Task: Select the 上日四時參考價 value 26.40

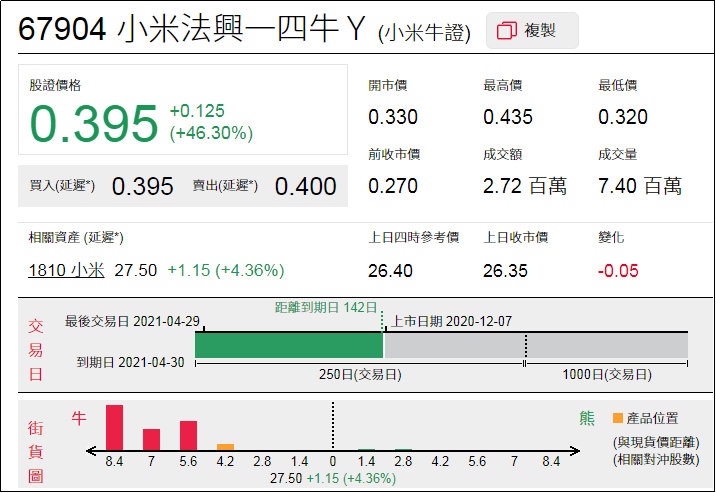Action: 390,271
